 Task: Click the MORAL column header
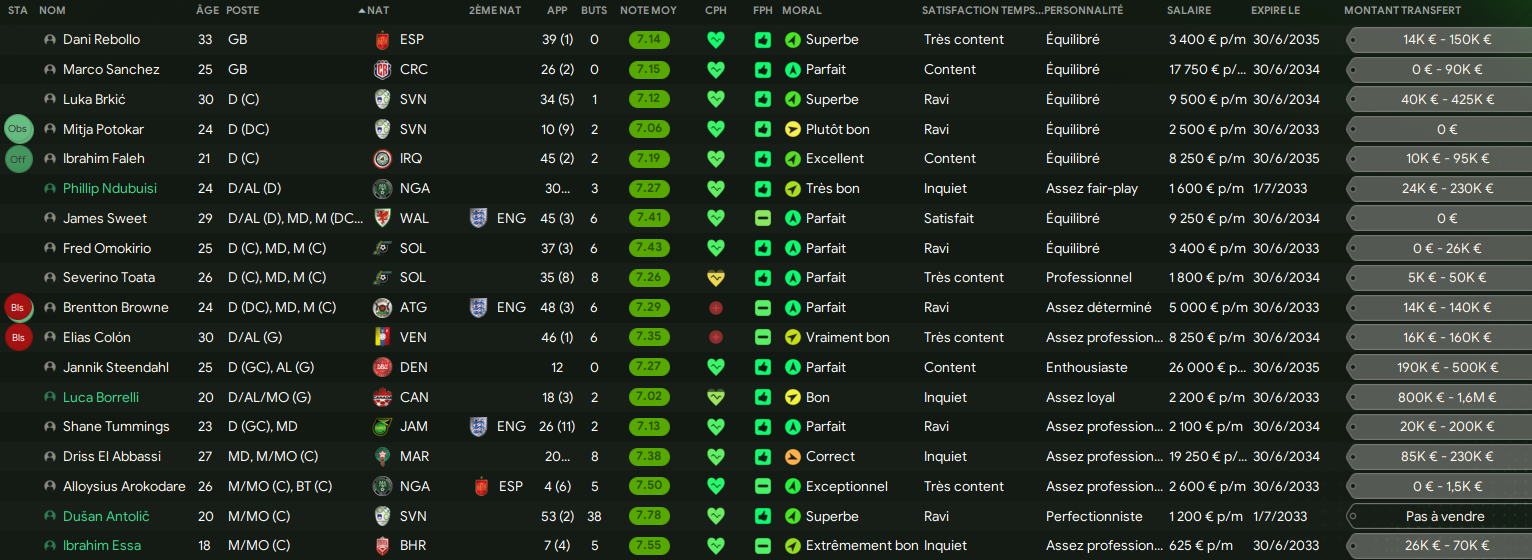click(x=801, y=10)
